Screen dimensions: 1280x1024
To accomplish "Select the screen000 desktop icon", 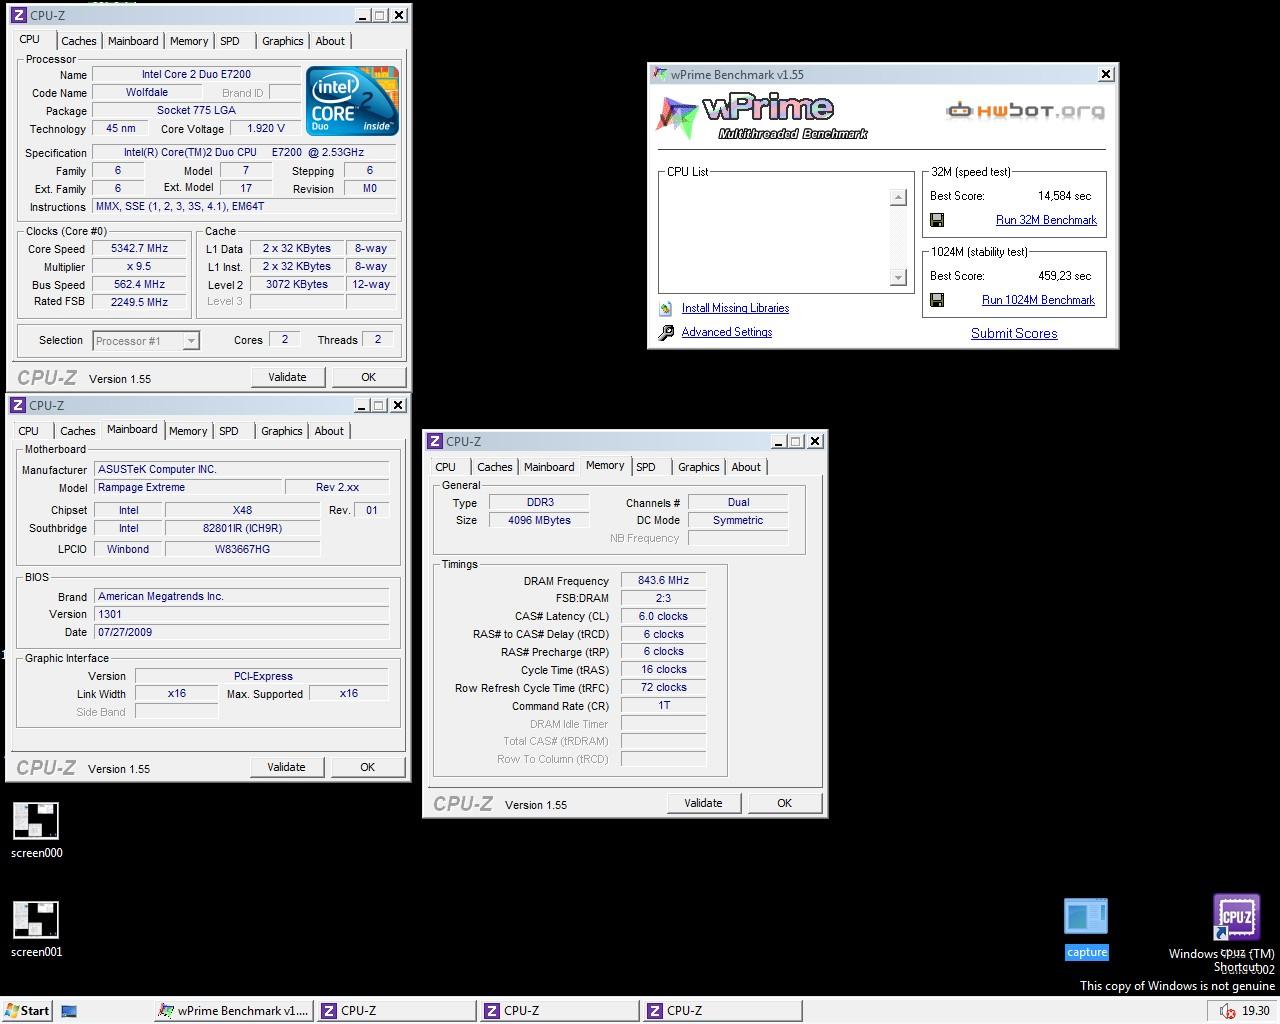I will 36,830.
